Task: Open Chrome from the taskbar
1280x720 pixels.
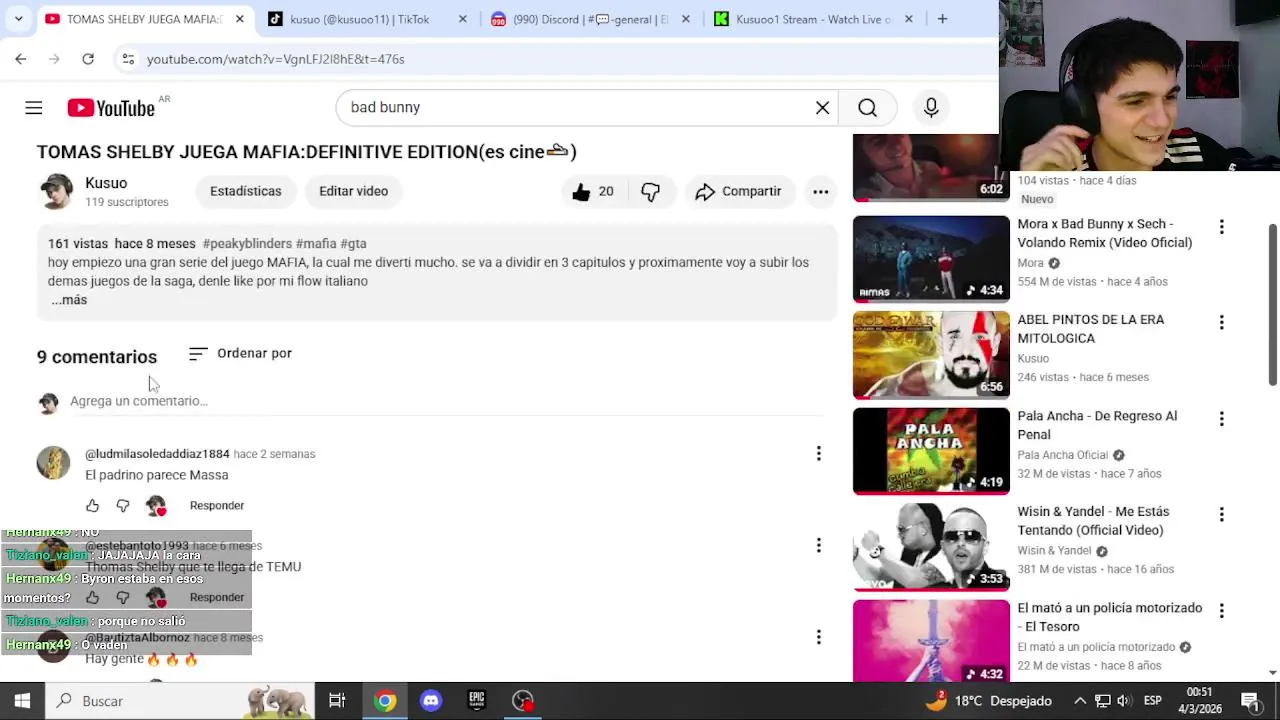Action: (385, 701)
